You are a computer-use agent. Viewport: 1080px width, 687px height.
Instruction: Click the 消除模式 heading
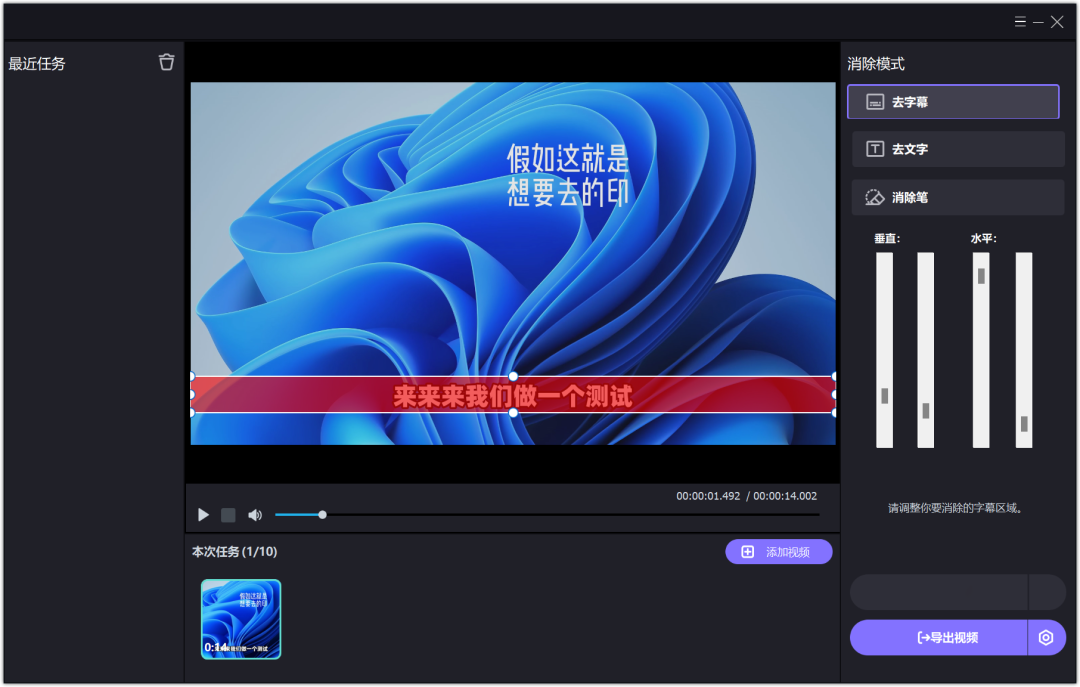pyautogui.click(x=875, y=64)
